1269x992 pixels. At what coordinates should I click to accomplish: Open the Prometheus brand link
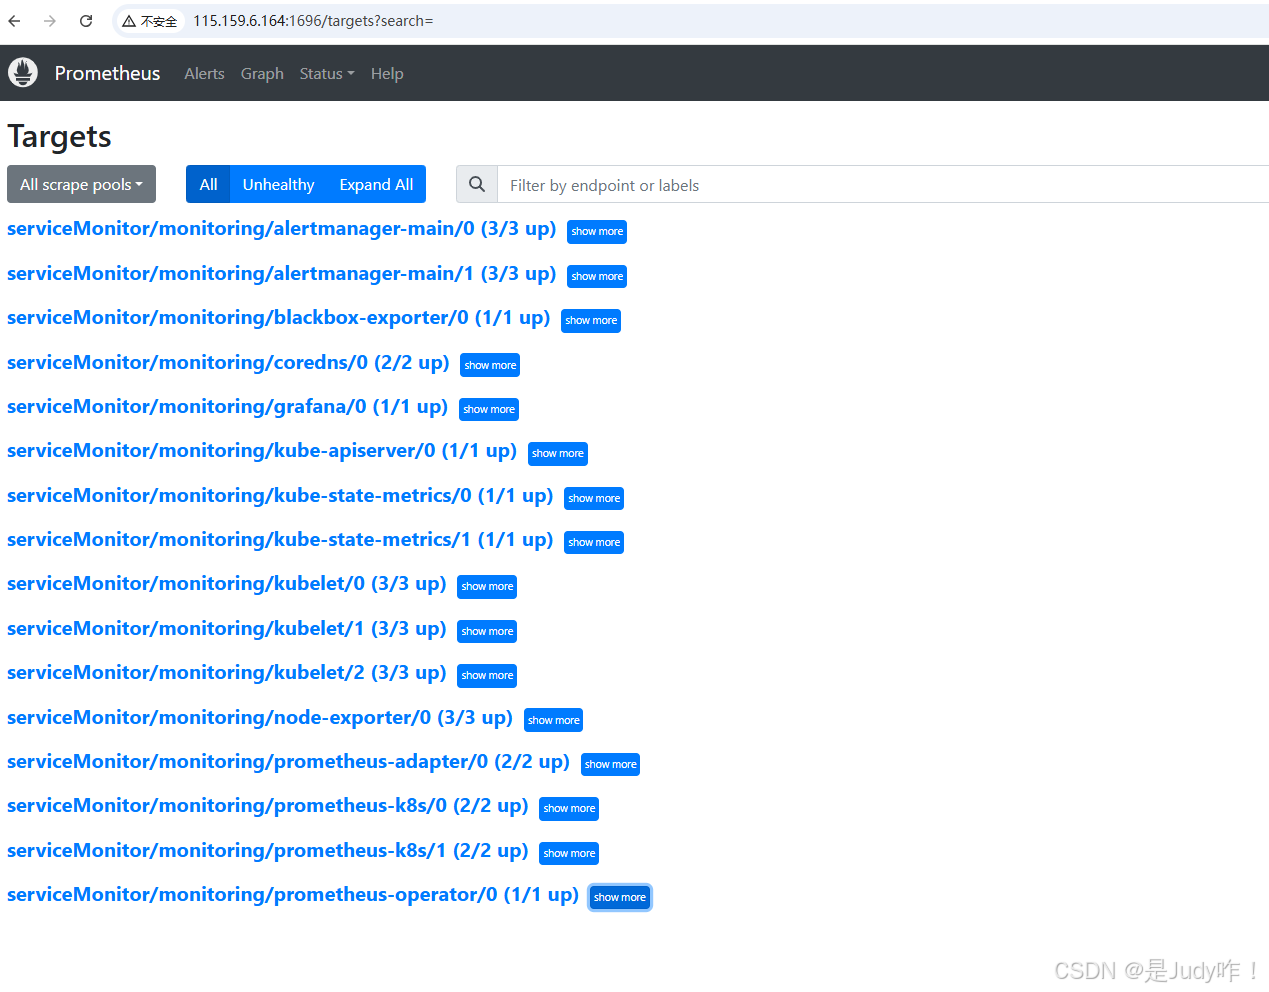107,73
